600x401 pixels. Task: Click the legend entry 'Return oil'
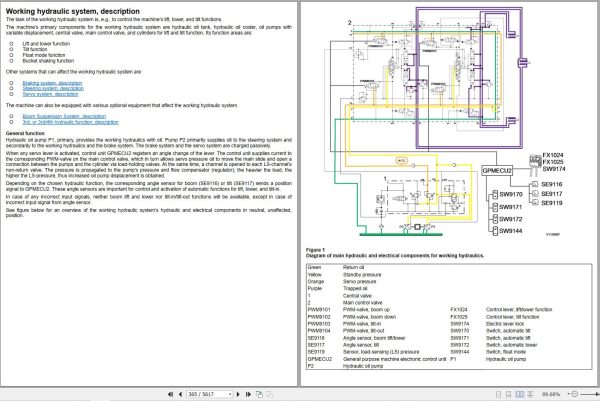353,267
